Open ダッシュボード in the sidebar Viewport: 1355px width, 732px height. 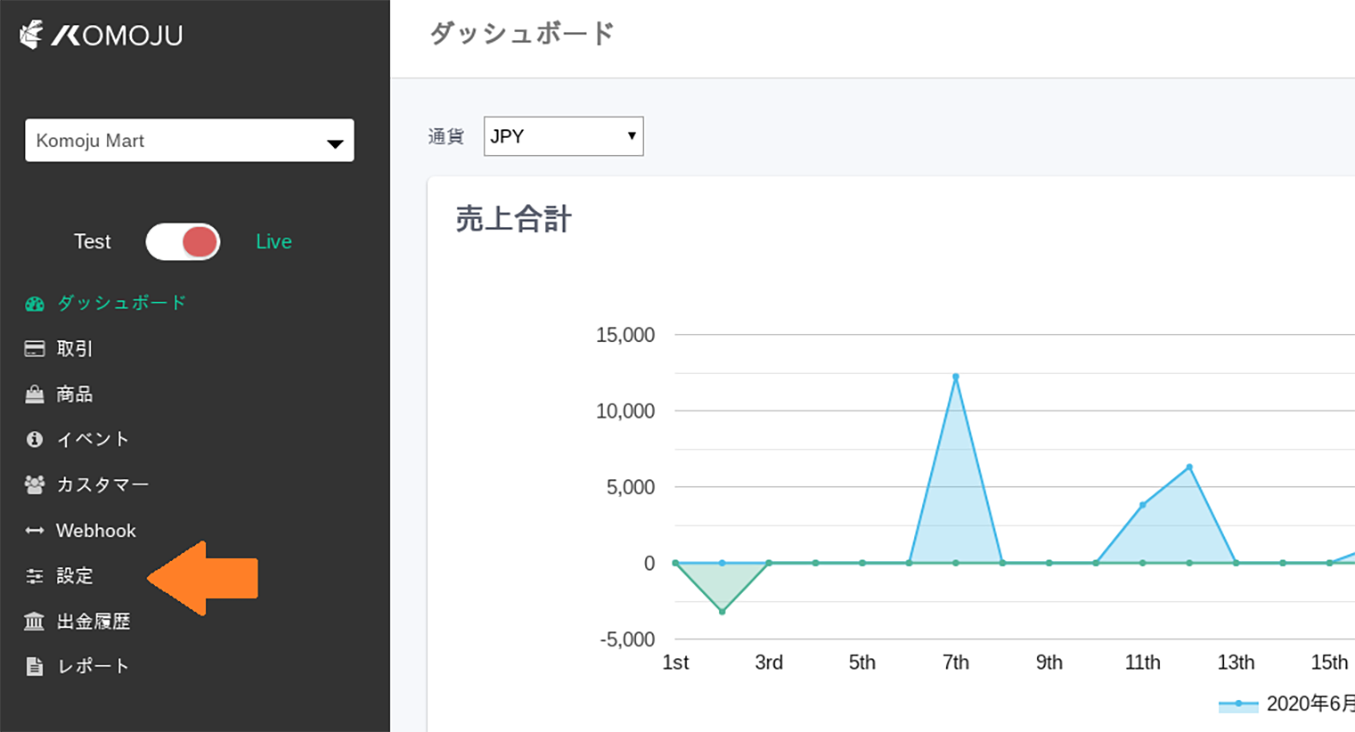pos(121,303)
